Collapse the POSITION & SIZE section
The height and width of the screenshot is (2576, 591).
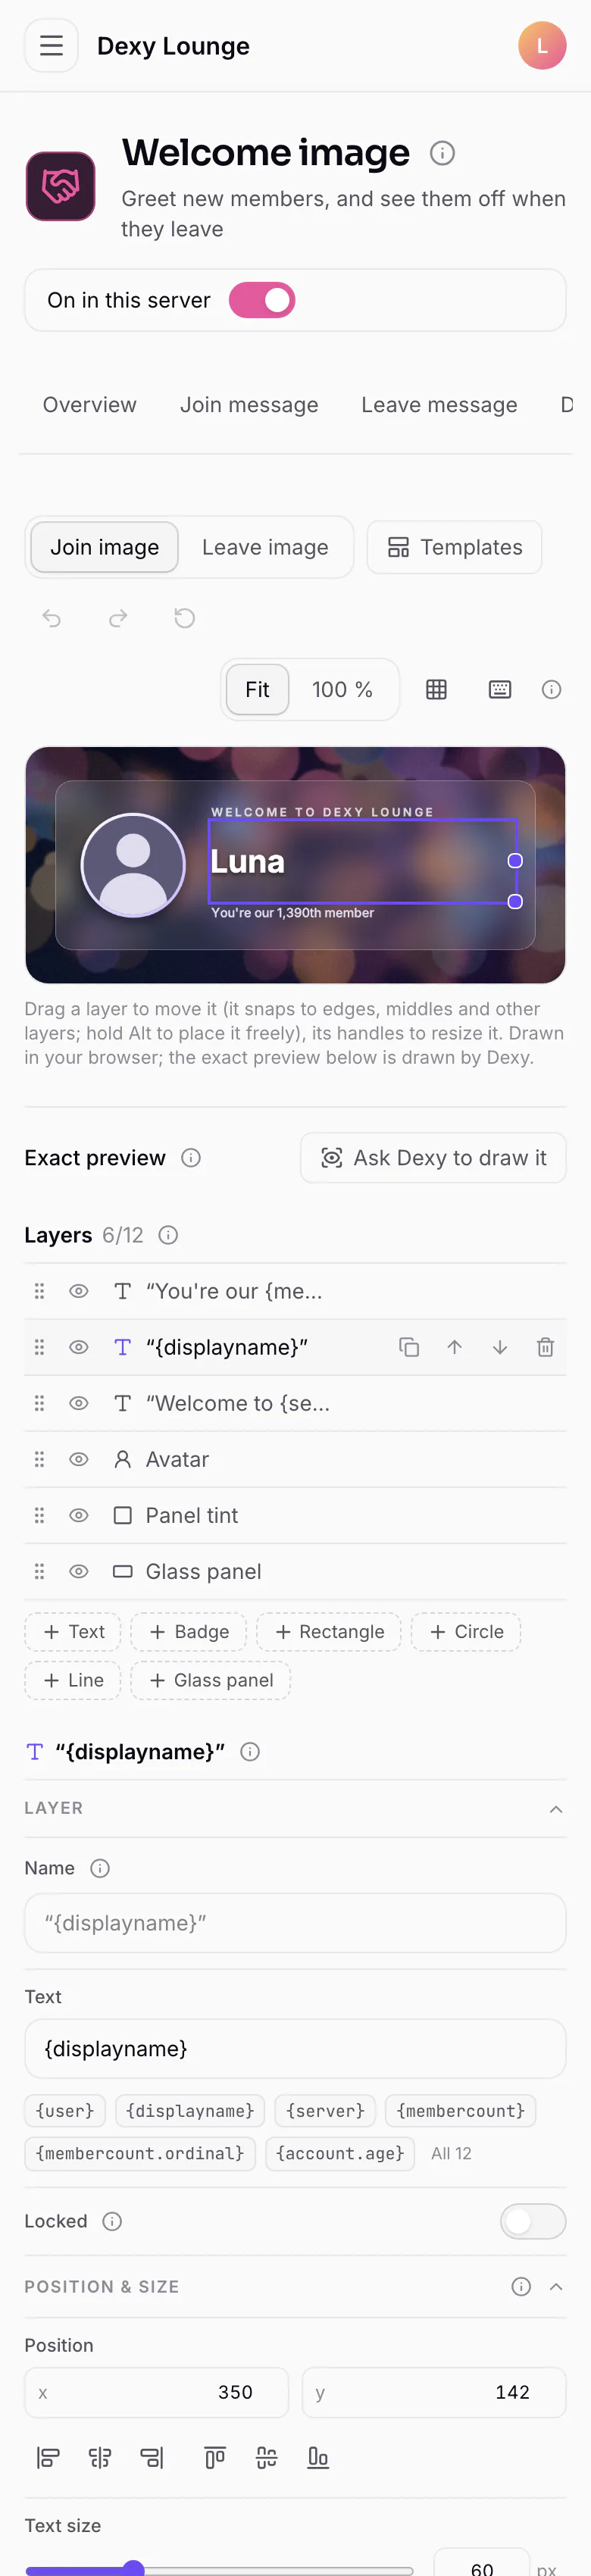[556, 2287]
